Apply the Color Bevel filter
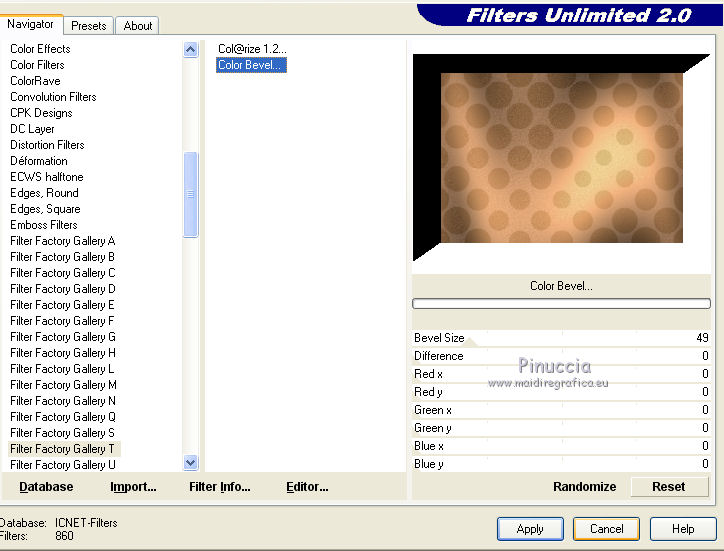Screen dimensions: 724x551 (x=530, y=529)
